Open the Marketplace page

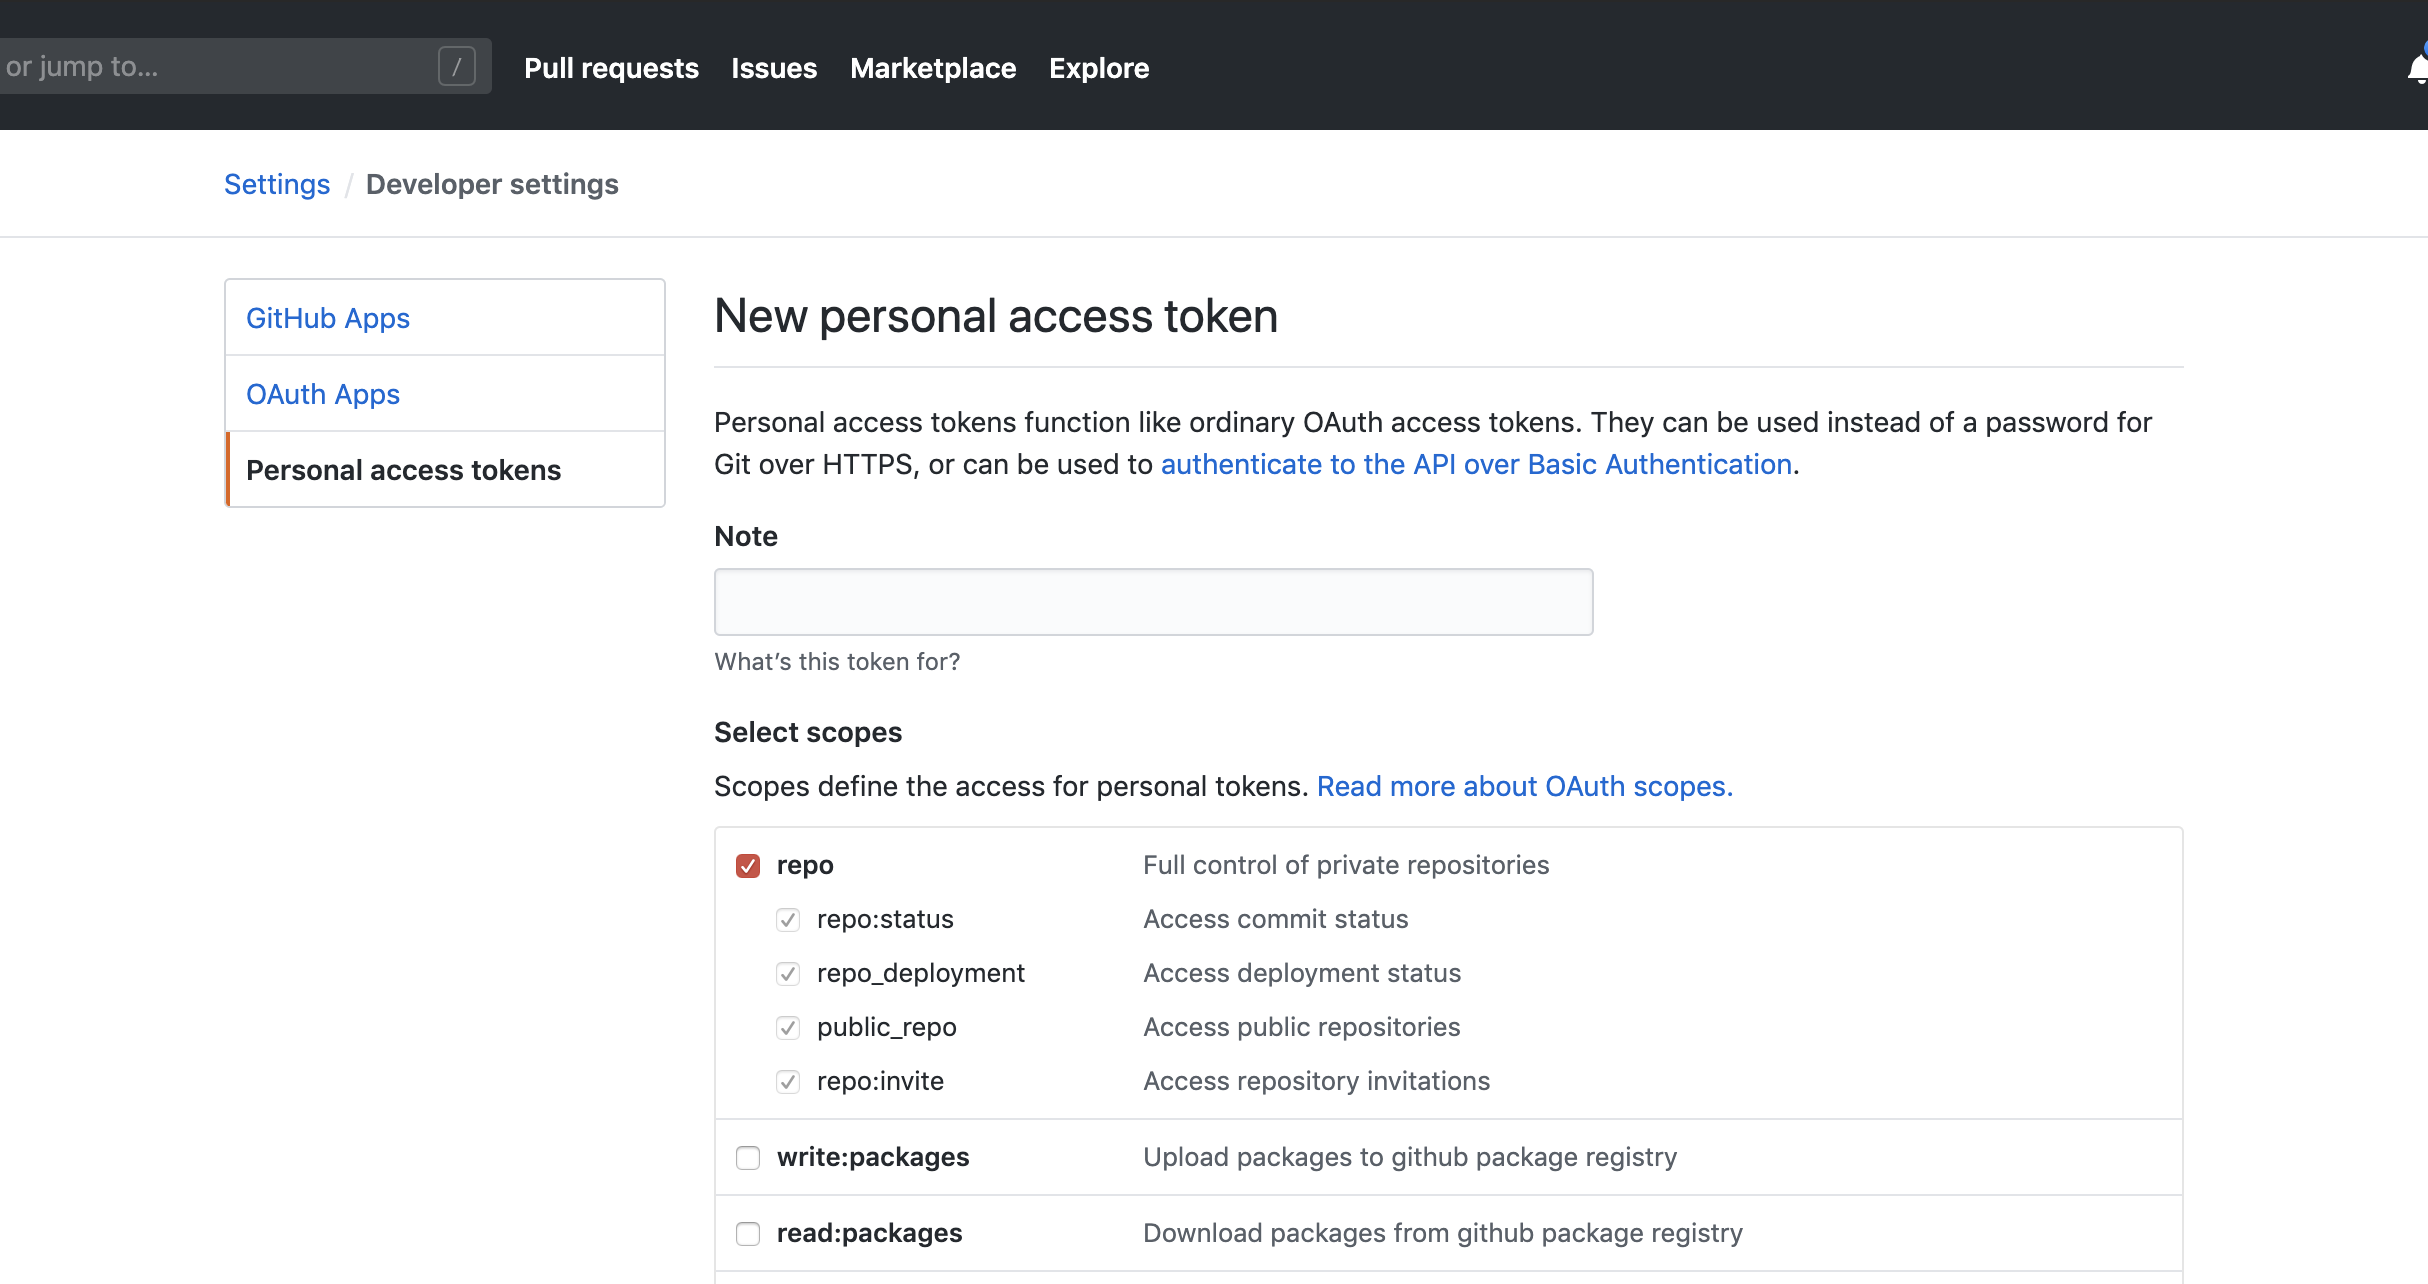[932, 68]
